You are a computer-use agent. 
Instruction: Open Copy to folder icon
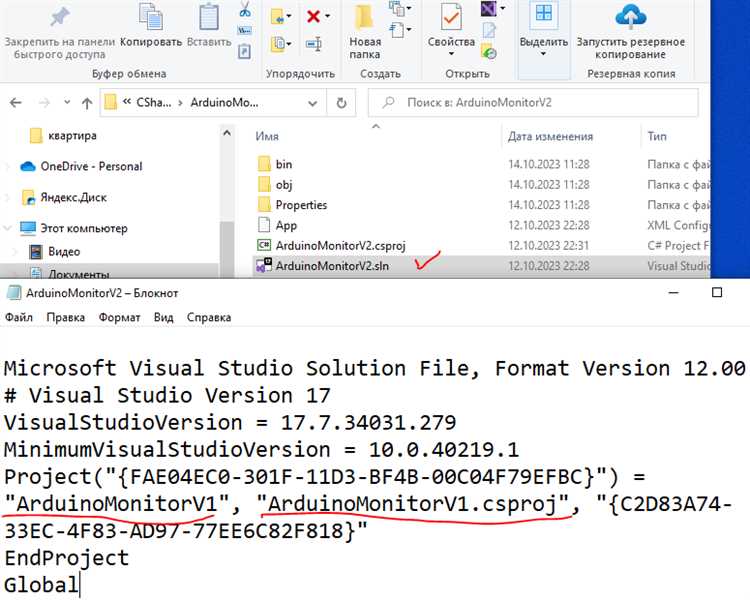(x=278, y=44)
